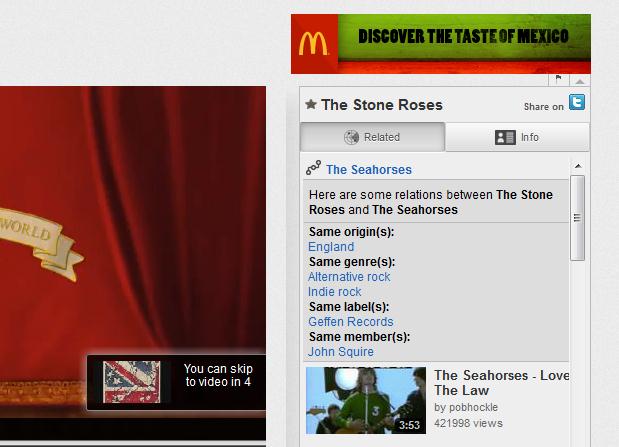Click the flag icon below the banner

point(559,79)
